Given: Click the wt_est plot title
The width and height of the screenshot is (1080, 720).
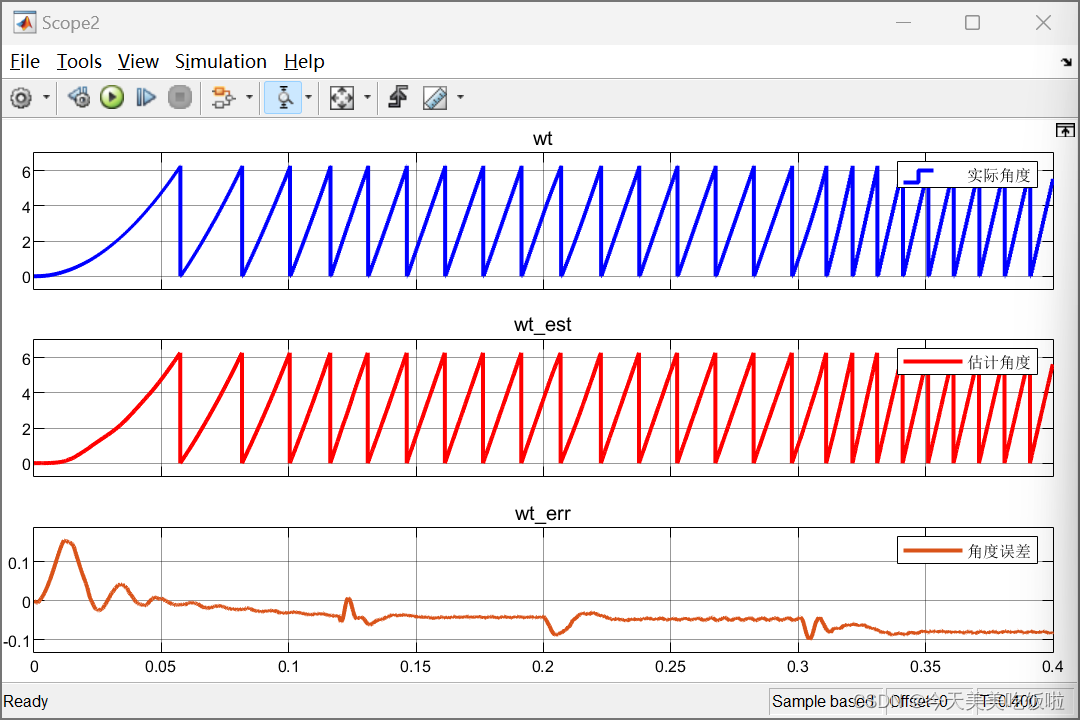Looking at the screenshot, I should 543,325.
